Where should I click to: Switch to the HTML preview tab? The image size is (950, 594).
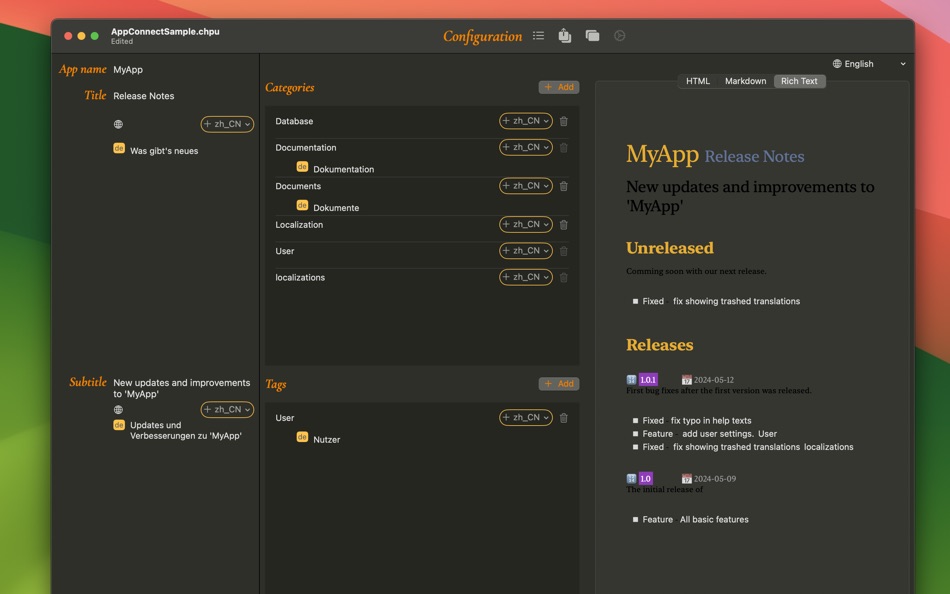pos(697,81)
